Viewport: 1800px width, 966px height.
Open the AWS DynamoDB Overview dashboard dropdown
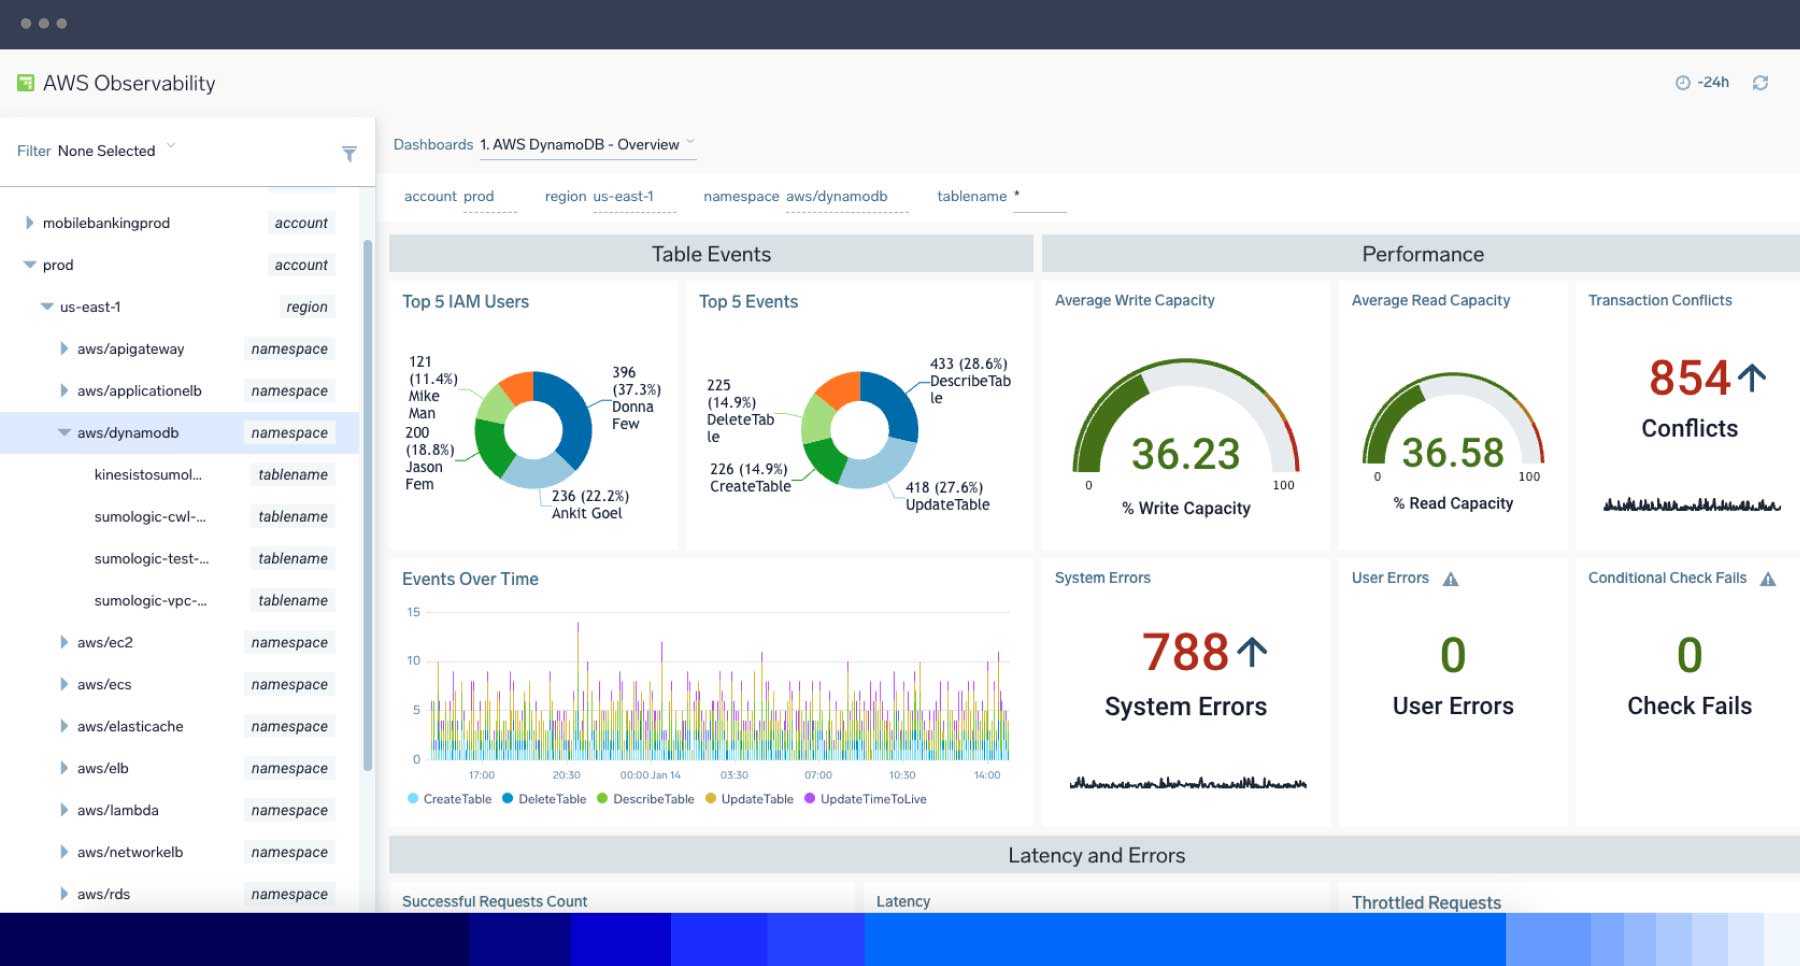point(588,145)
